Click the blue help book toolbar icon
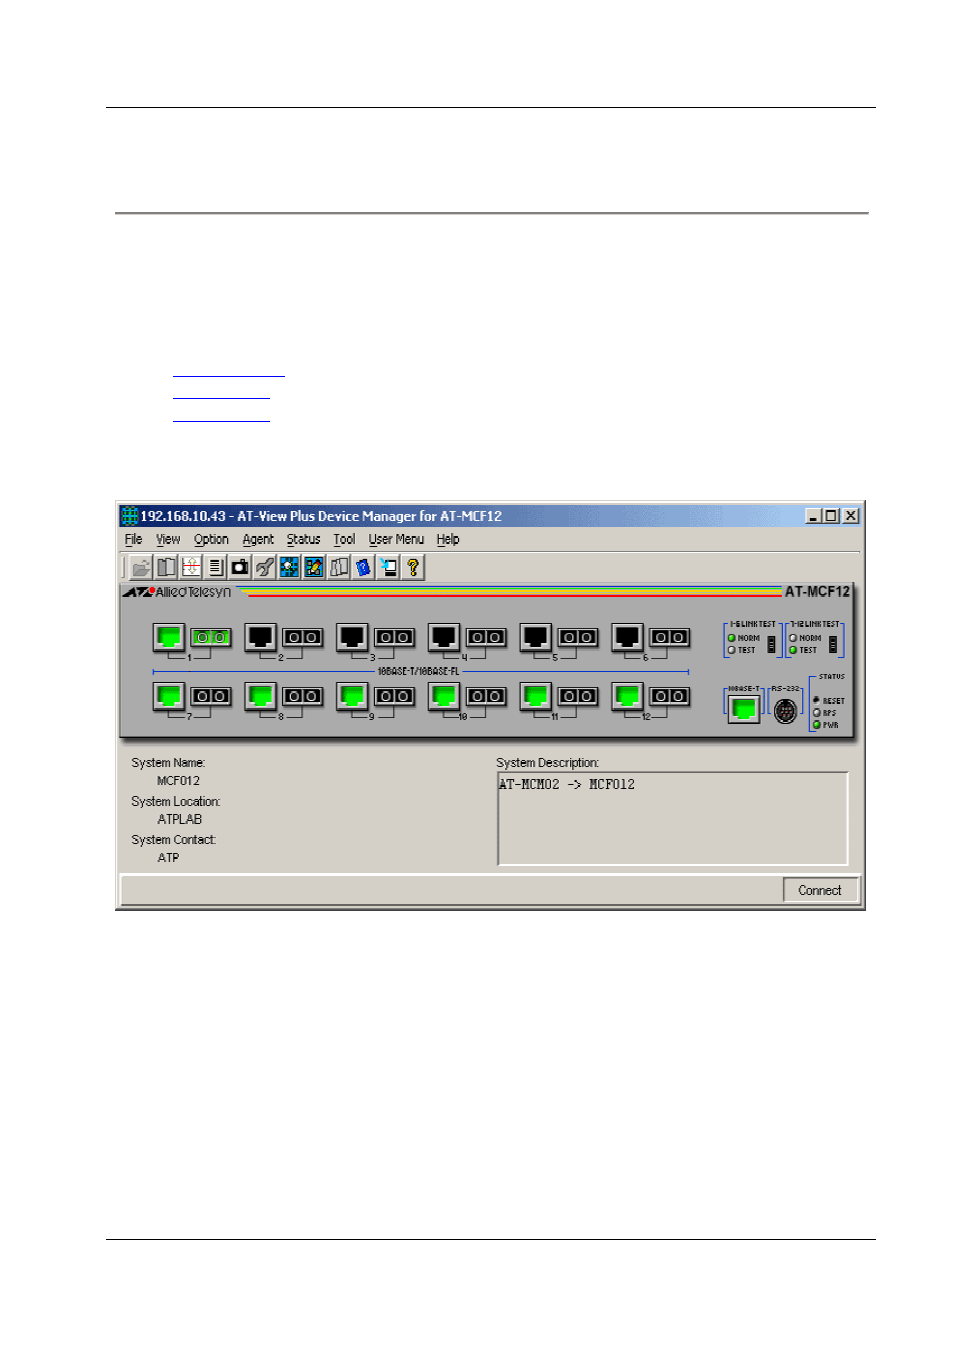Viewport: 954px width, 1350px height. coord(363,568)
